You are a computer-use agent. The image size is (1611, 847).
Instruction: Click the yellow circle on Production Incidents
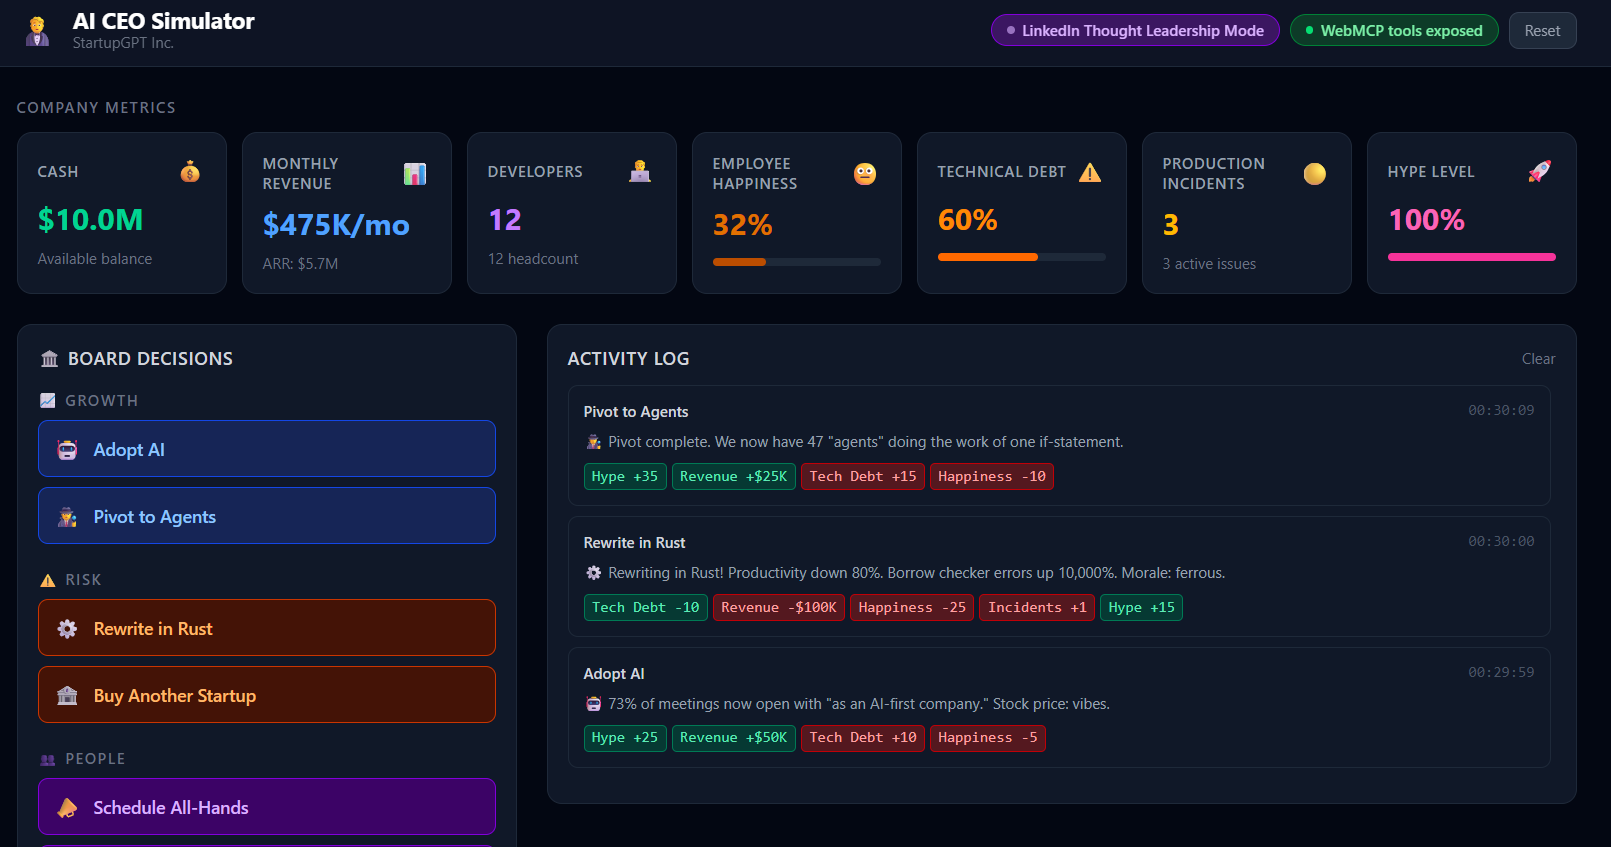pyautogui.click(x=1315, y=174)
